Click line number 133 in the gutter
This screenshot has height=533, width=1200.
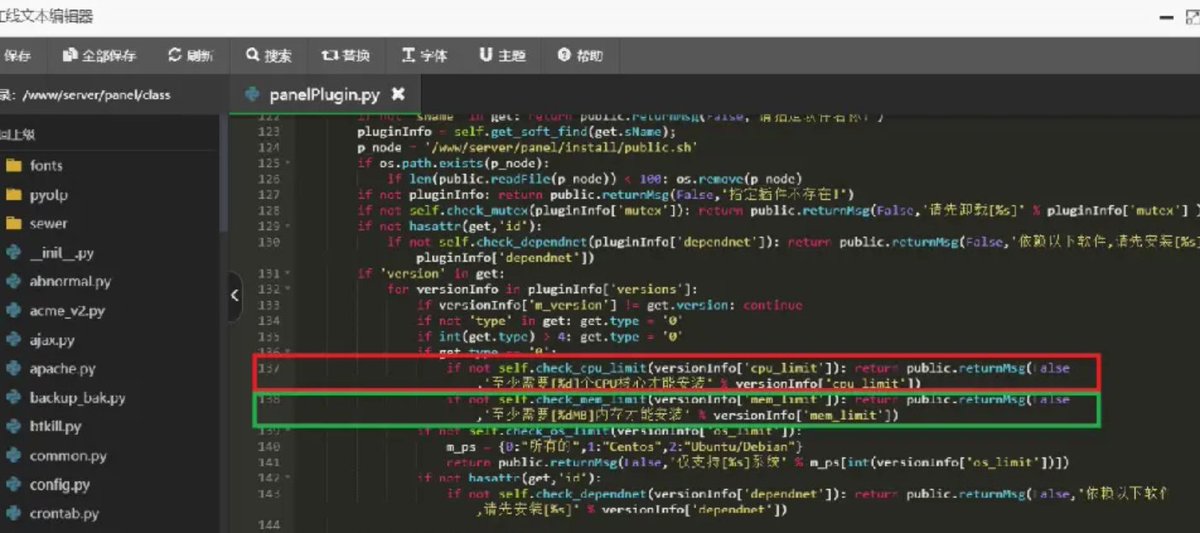coord(269,305)
